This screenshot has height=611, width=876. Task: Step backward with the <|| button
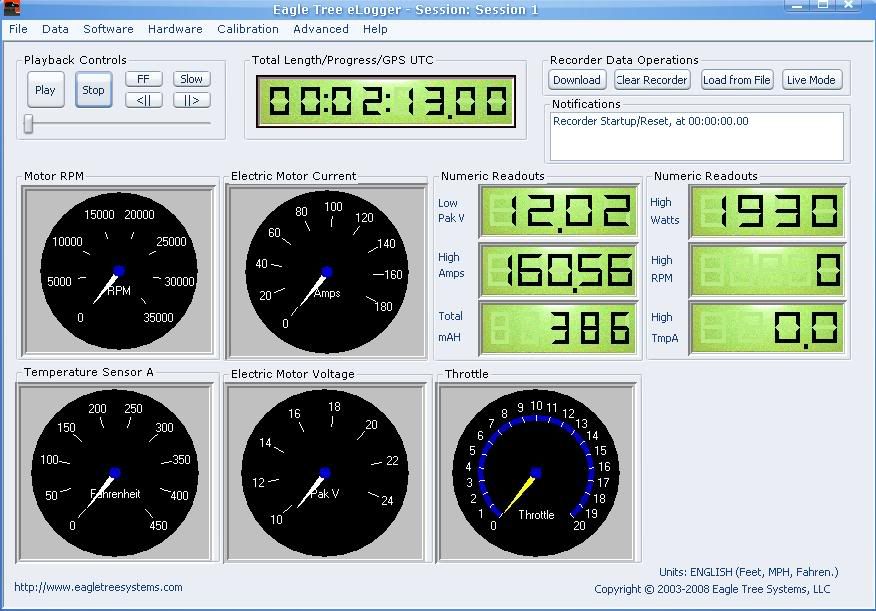click(144, 100)
